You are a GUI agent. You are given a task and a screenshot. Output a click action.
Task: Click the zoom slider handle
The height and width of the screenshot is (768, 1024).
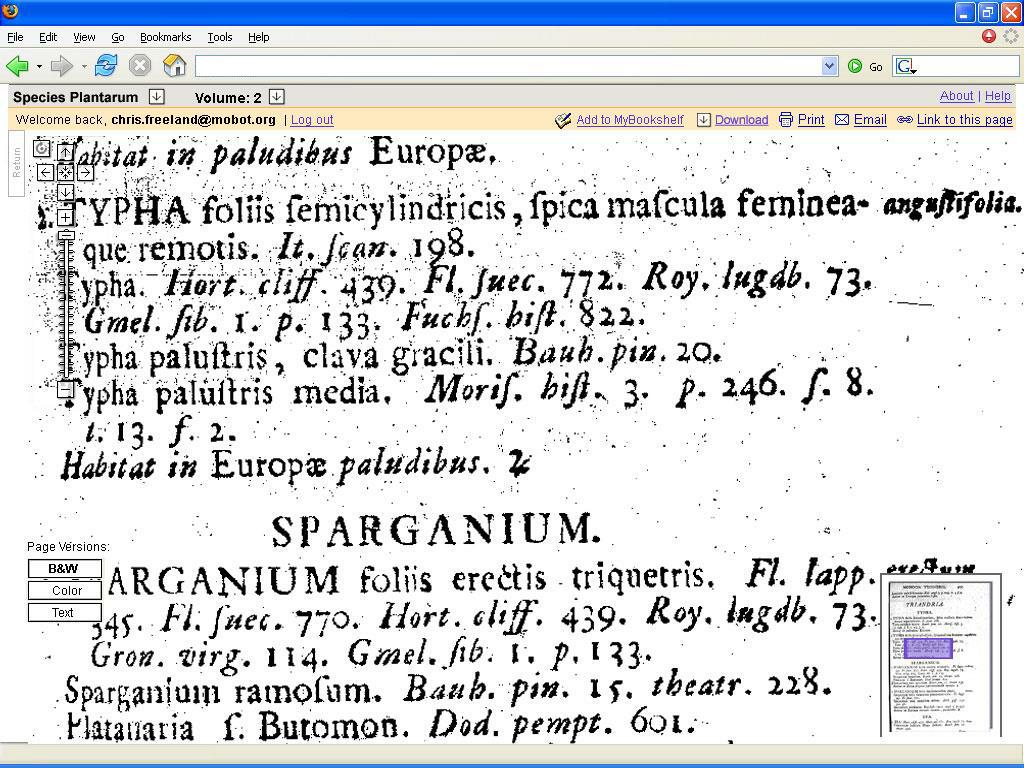tap(66, 236)
